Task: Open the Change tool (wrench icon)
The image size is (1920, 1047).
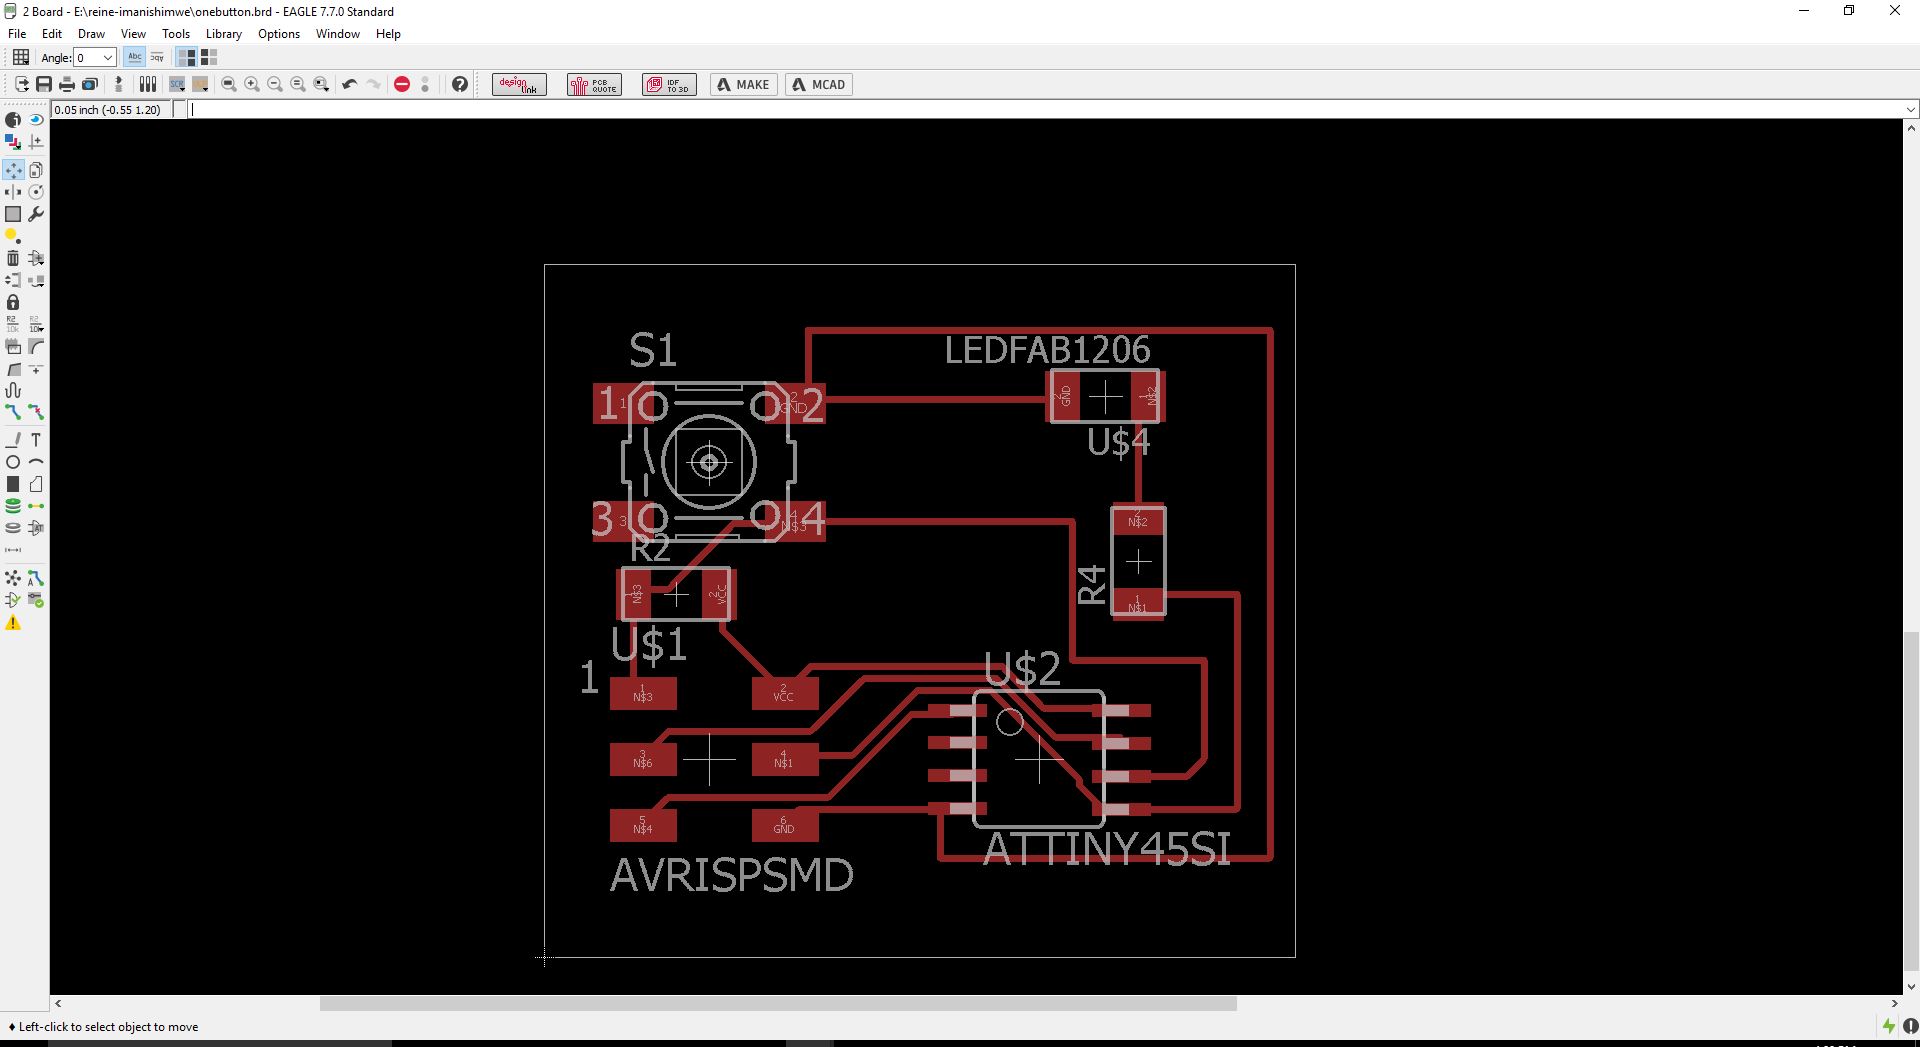Action: point(36,213)
